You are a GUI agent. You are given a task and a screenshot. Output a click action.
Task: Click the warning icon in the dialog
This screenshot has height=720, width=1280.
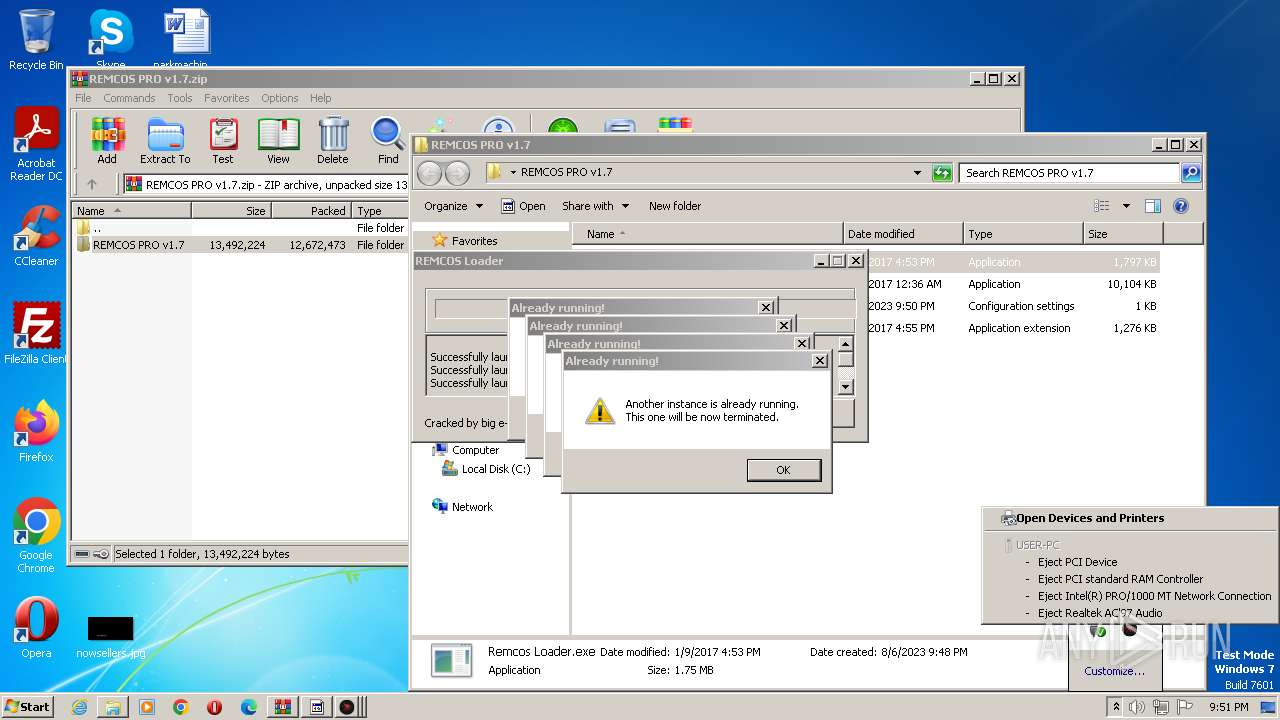coord(599,411)
